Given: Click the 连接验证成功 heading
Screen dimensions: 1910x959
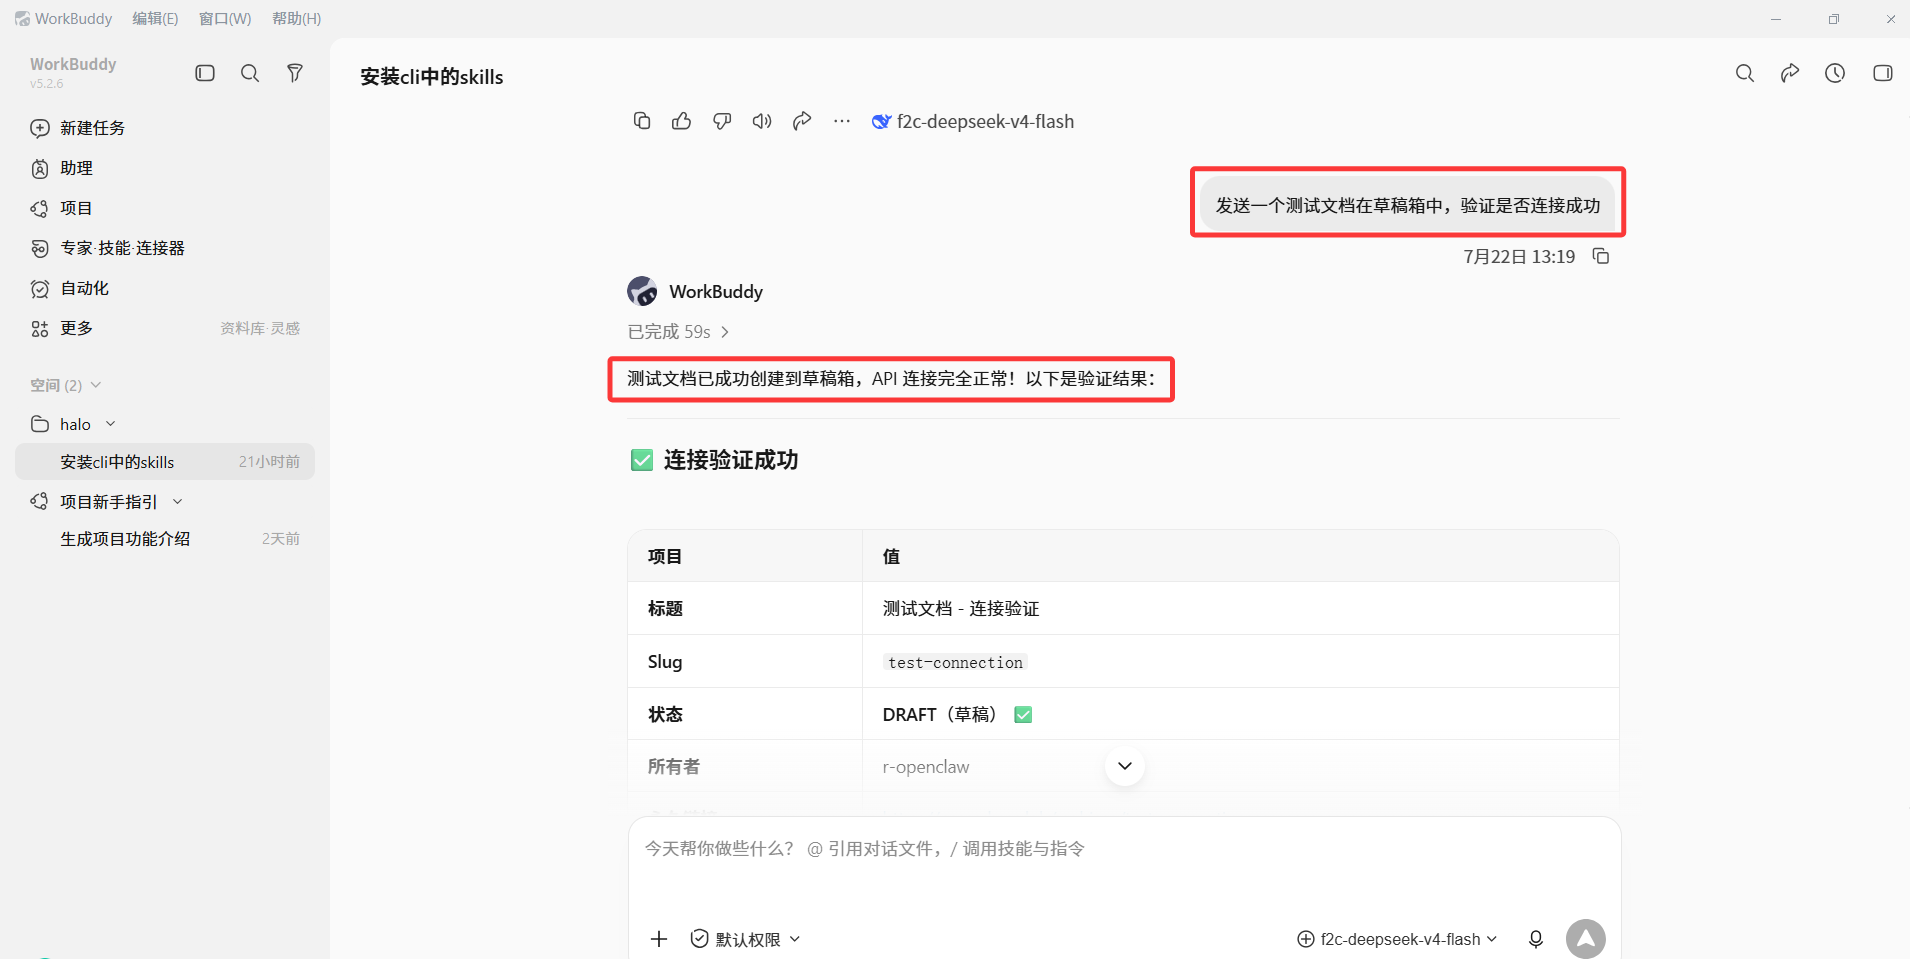Looking at the screenshot, I should tap(731, 460).
